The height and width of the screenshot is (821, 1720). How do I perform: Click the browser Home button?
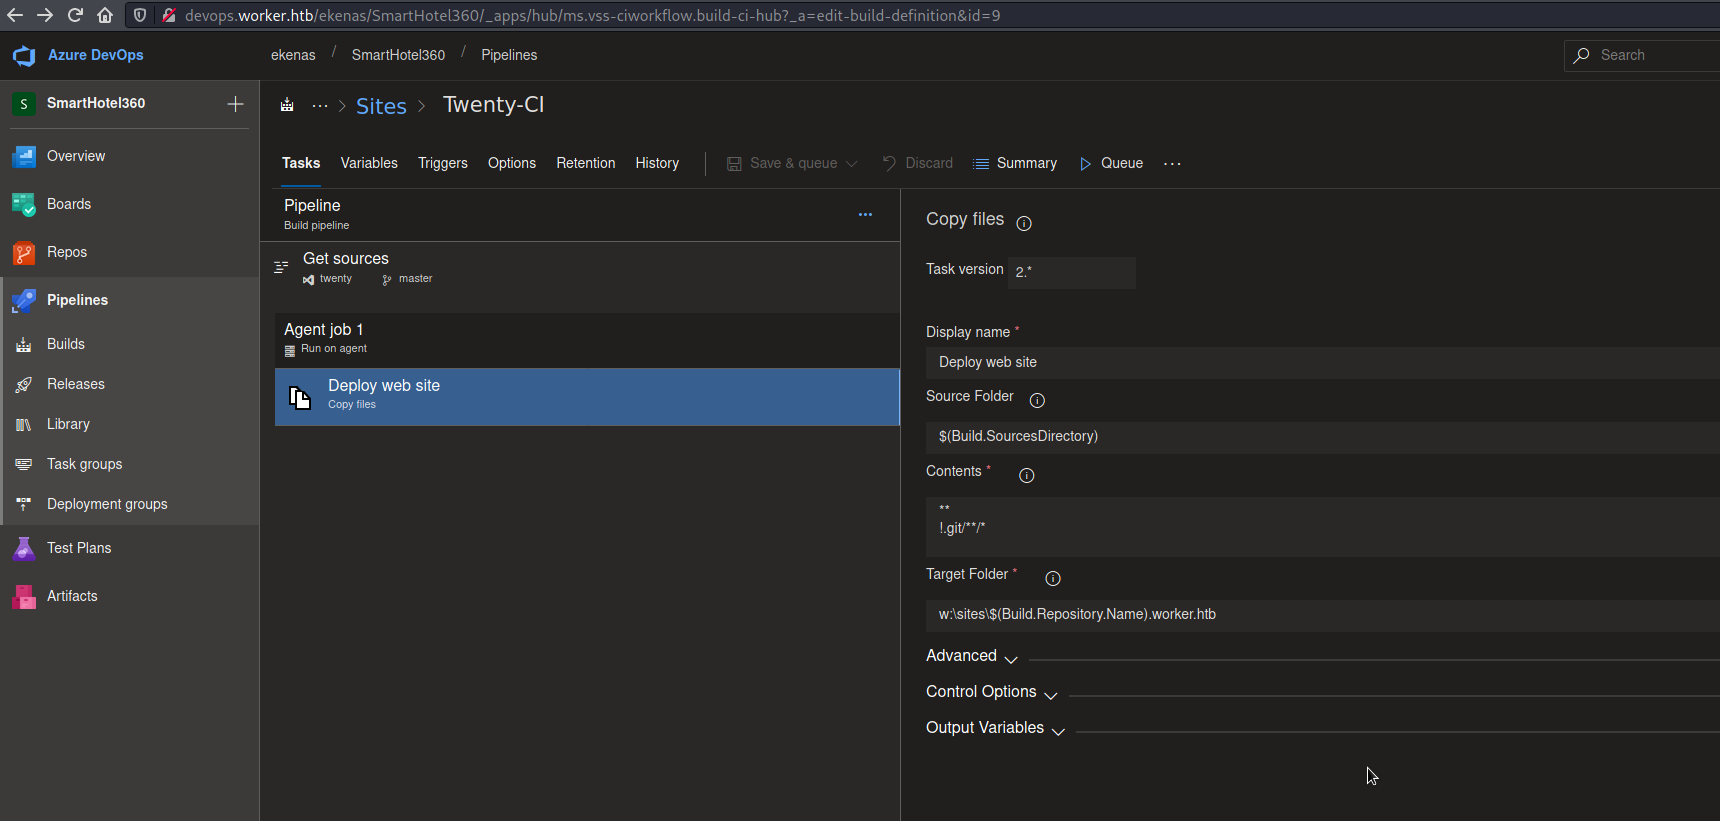pyautogui.click(x=105, y=15)
